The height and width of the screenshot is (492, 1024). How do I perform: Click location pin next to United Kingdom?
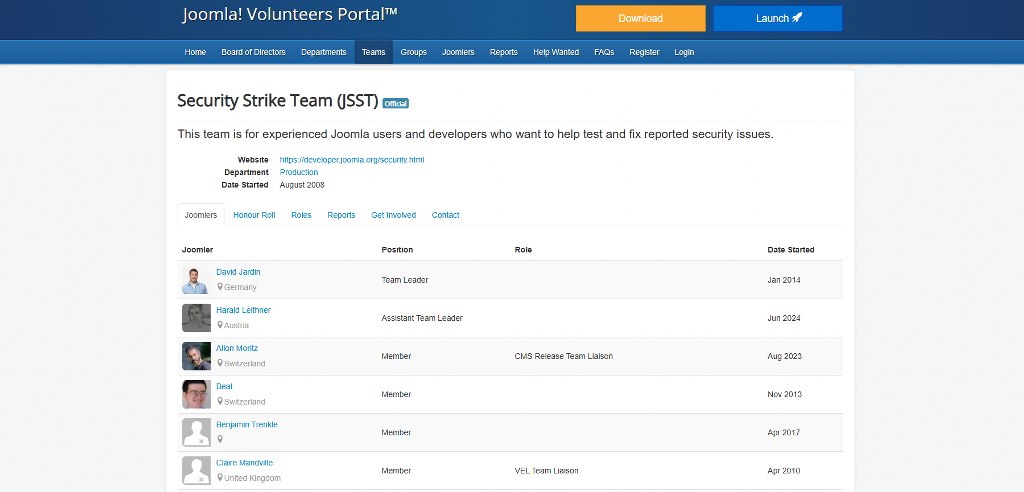click(220, 478)
